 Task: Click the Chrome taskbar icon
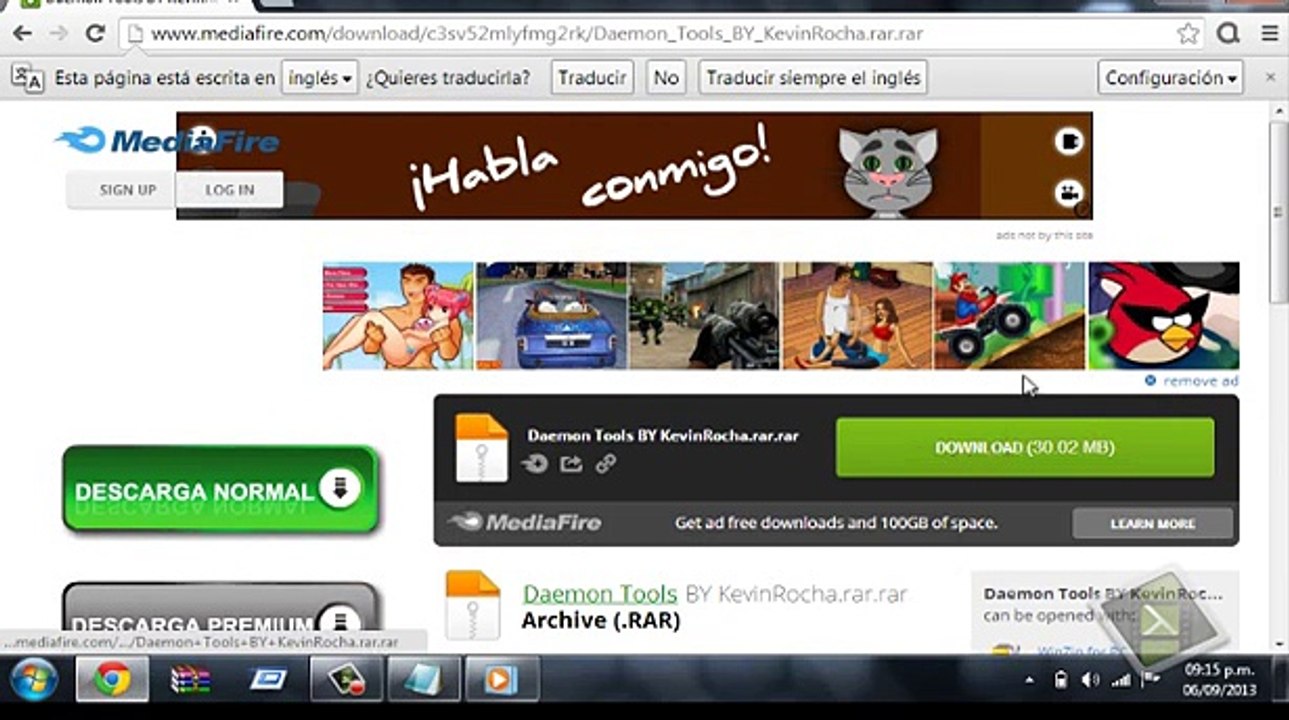click(112, 681)
